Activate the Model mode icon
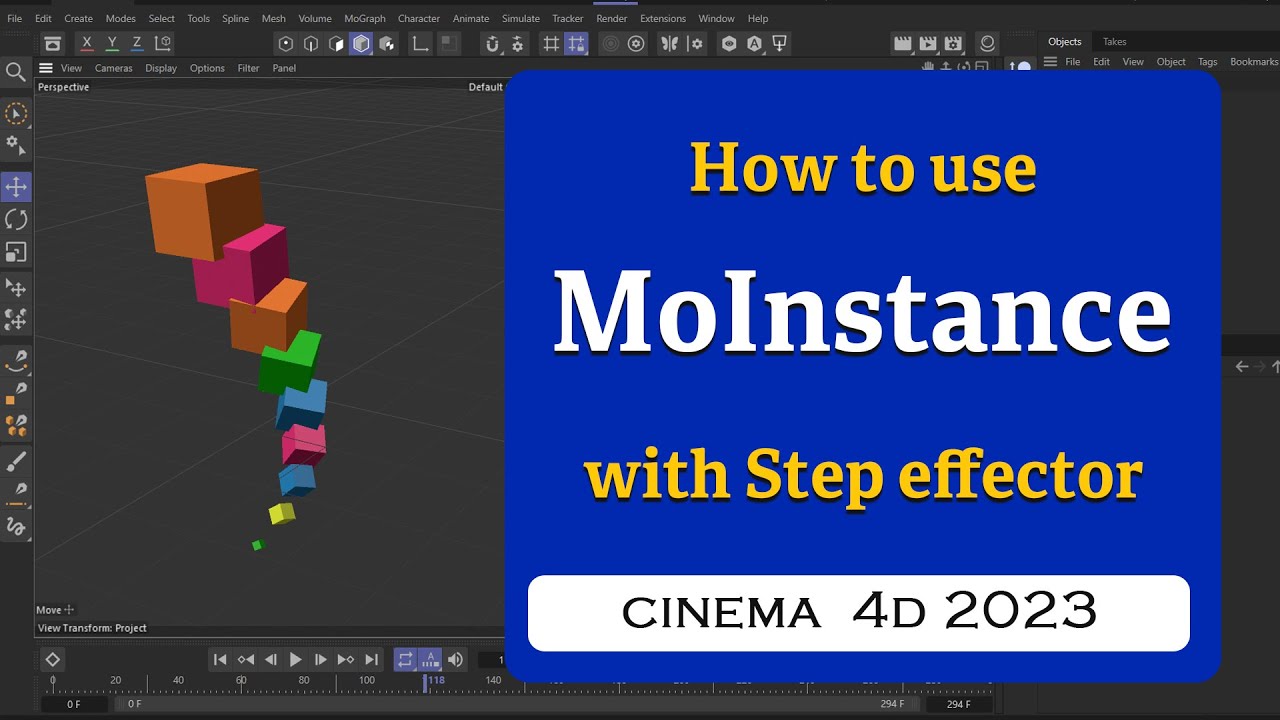 click(361, 43)
